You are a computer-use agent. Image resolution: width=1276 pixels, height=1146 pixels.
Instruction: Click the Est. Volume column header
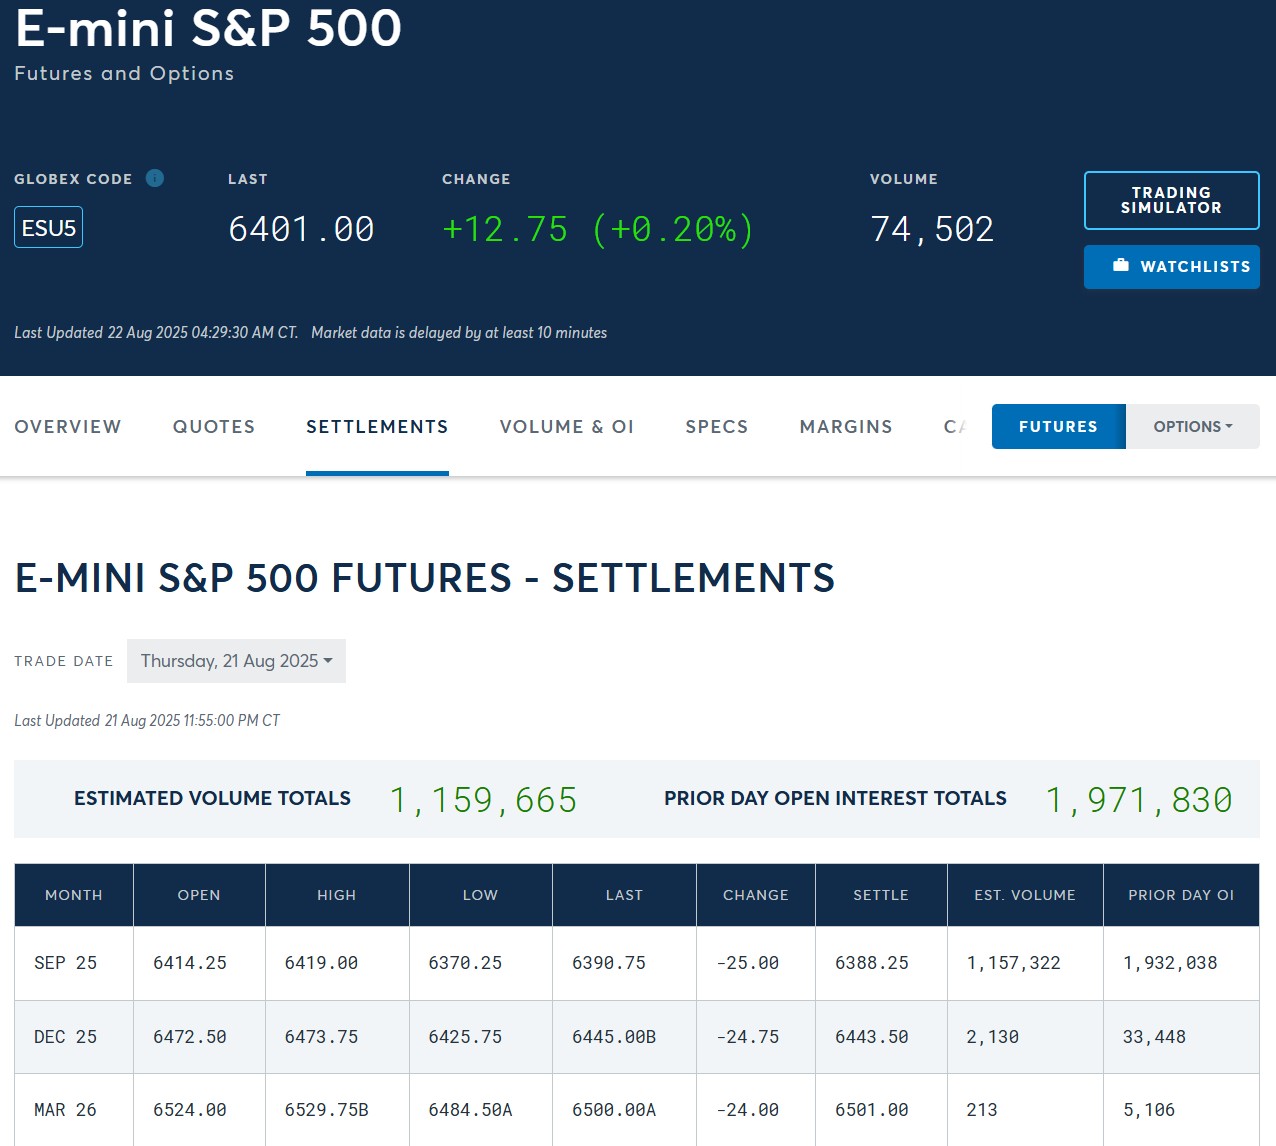tap(1025, 895)
